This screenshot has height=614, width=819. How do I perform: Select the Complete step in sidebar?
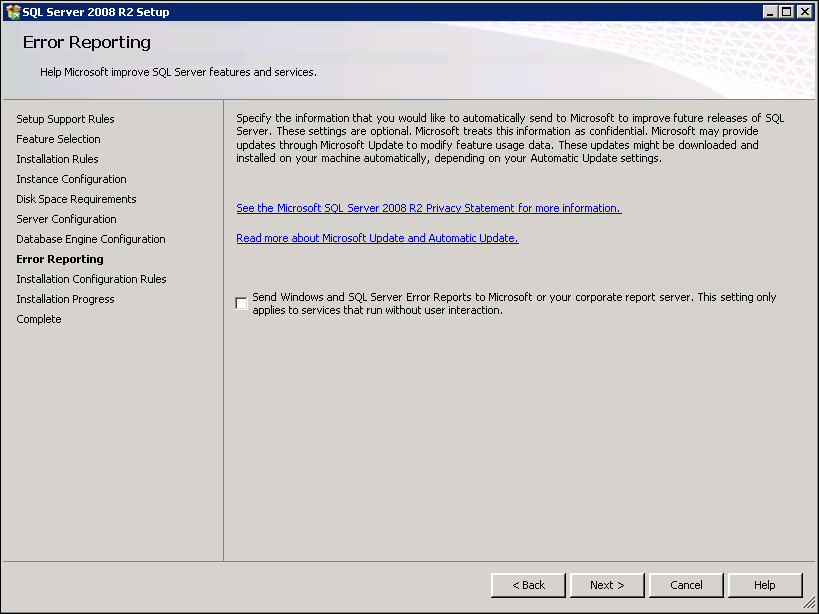pyautogui.click(x=39, y=319)
